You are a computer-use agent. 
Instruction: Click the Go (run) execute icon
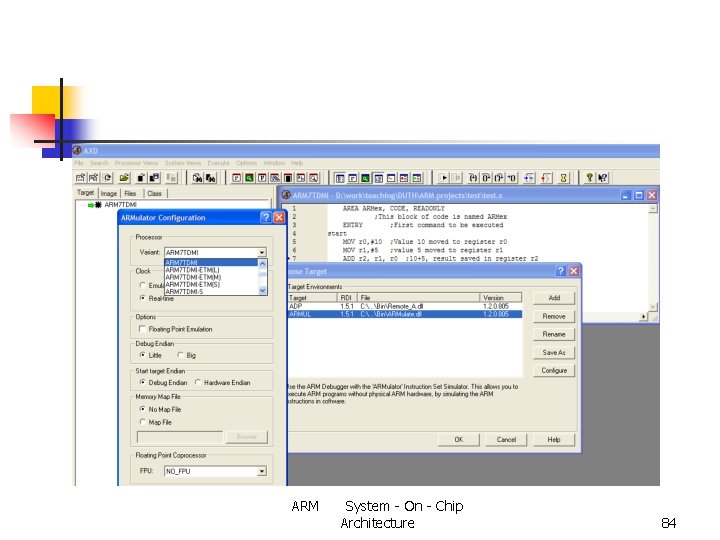(x=444, y=178)
